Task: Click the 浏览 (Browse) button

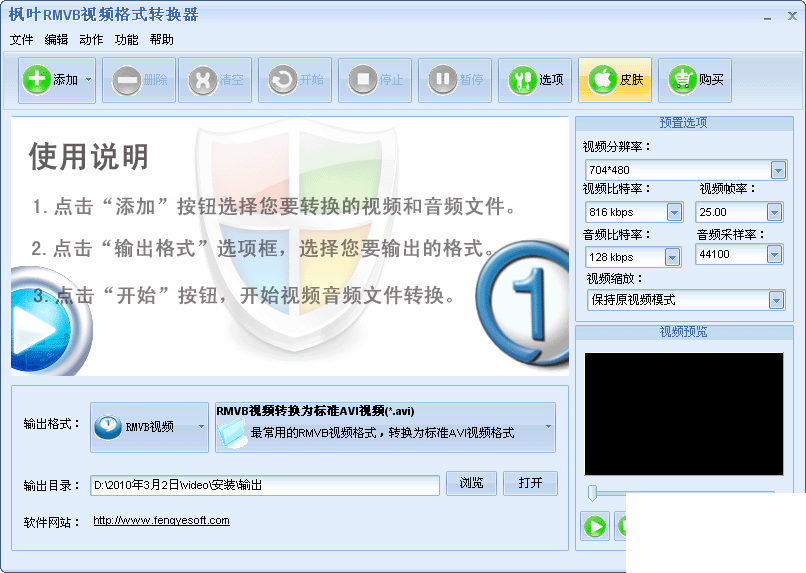Action: [x=471, y=483]
